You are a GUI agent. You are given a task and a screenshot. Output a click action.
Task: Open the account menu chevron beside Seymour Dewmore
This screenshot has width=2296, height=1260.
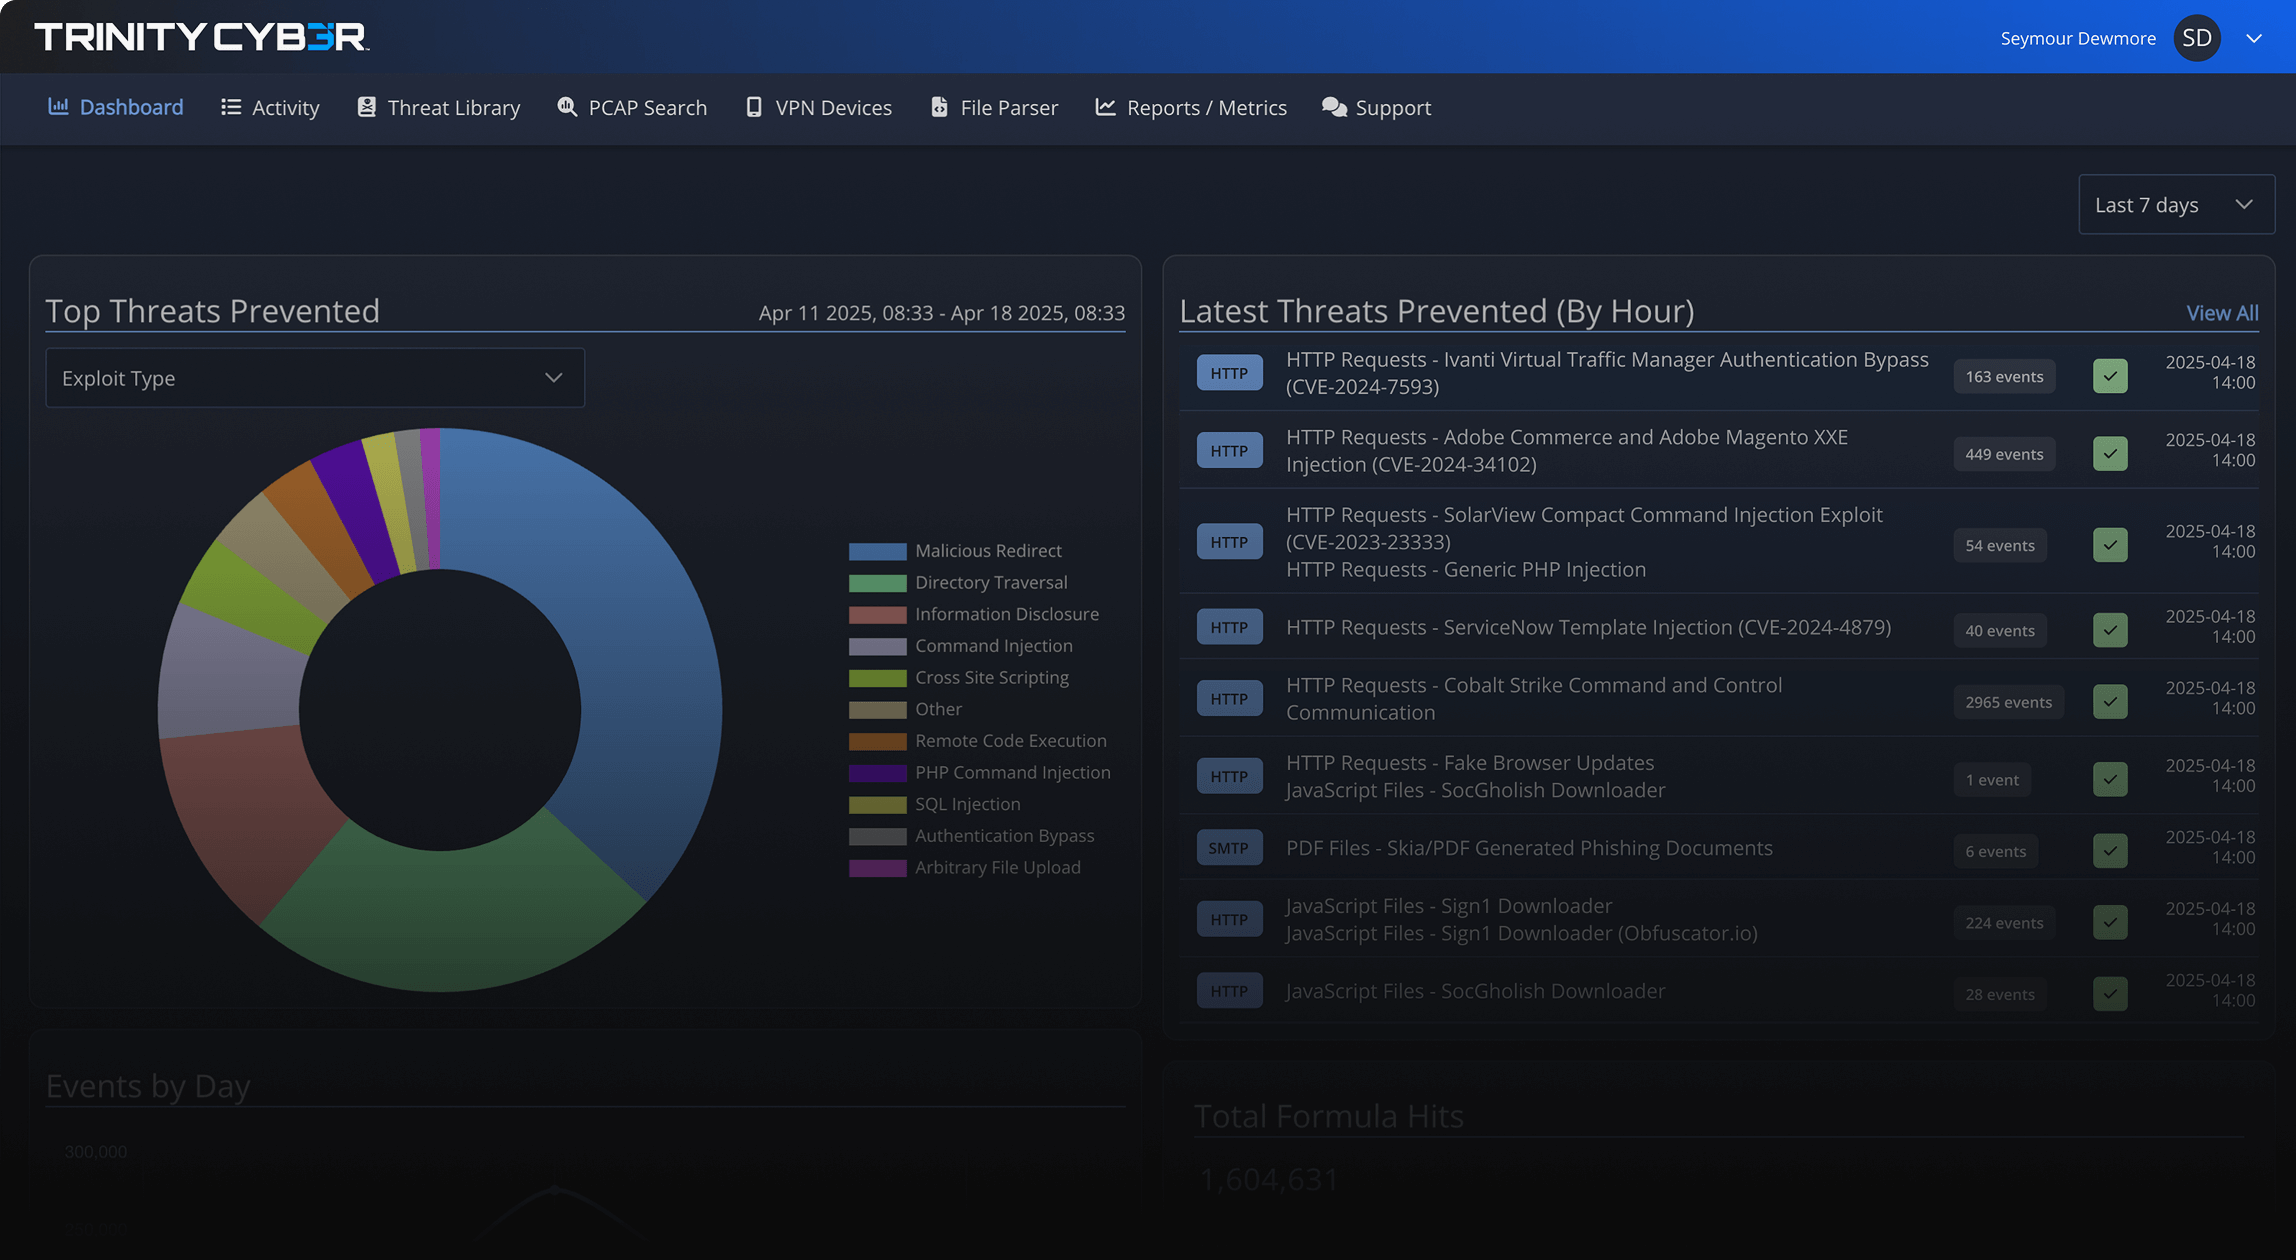click(x=2254, y=38)
